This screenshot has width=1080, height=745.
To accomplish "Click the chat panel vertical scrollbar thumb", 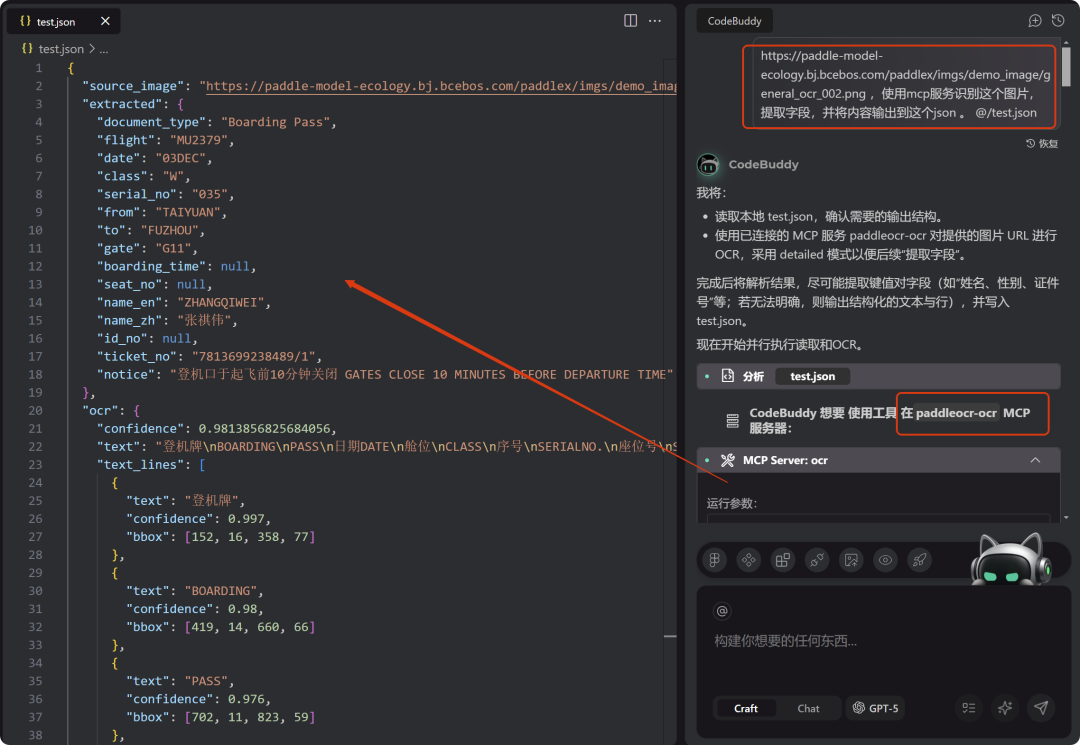I will point(1066,65).
